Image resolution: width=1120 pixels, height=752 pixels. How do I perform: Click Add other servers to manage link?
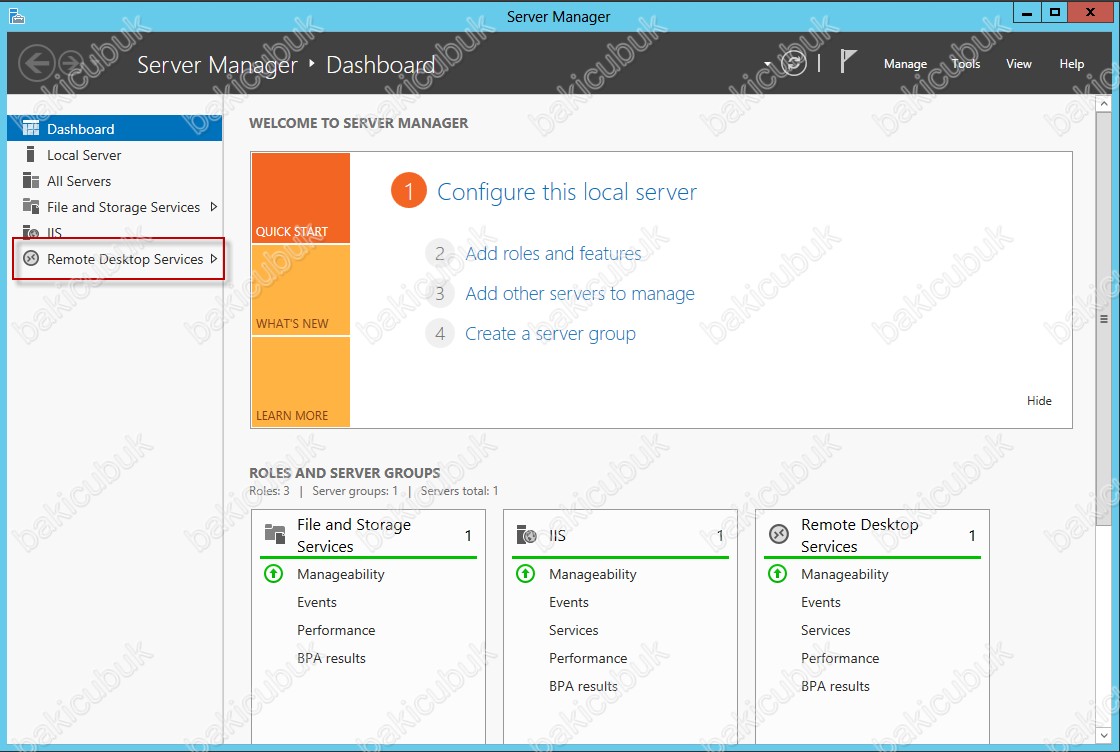point(580,294)
